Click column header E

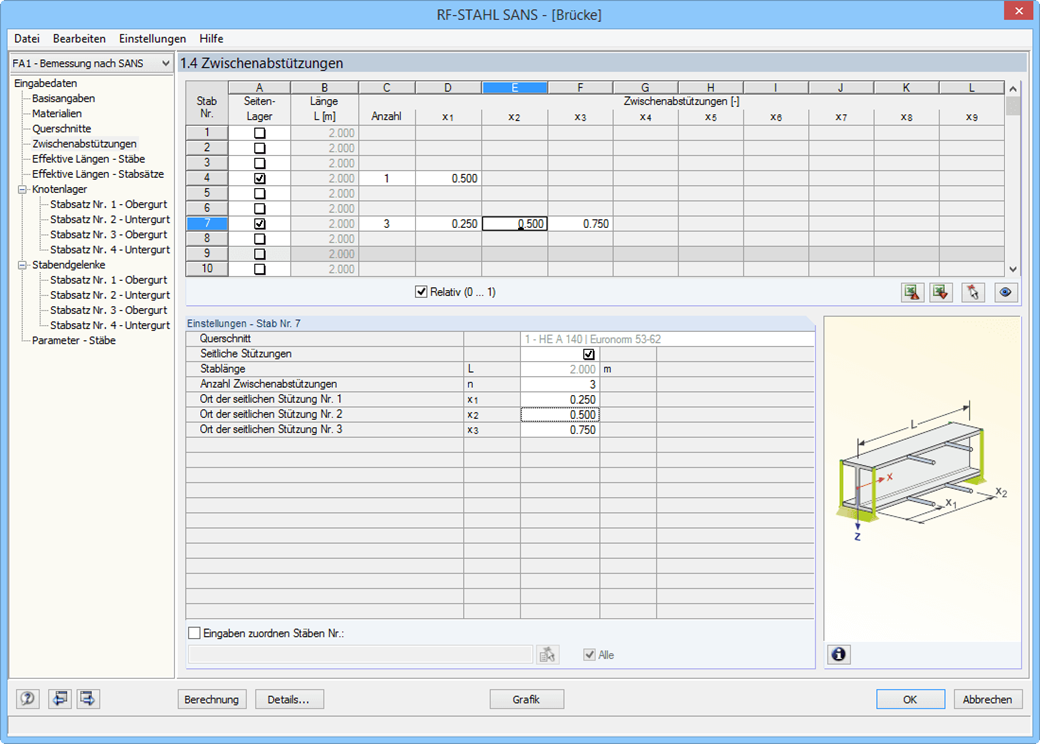tap(515, 88)
